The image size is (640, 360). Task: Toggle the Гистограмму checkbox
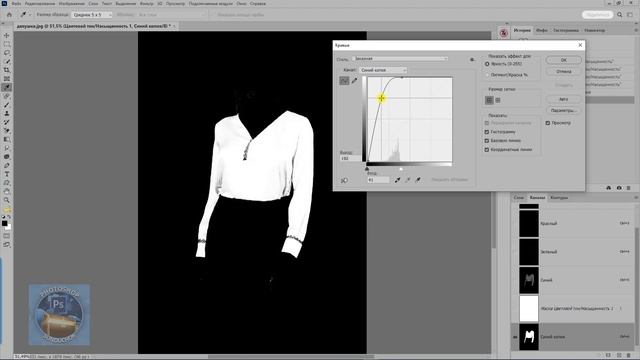coord(487,132)
